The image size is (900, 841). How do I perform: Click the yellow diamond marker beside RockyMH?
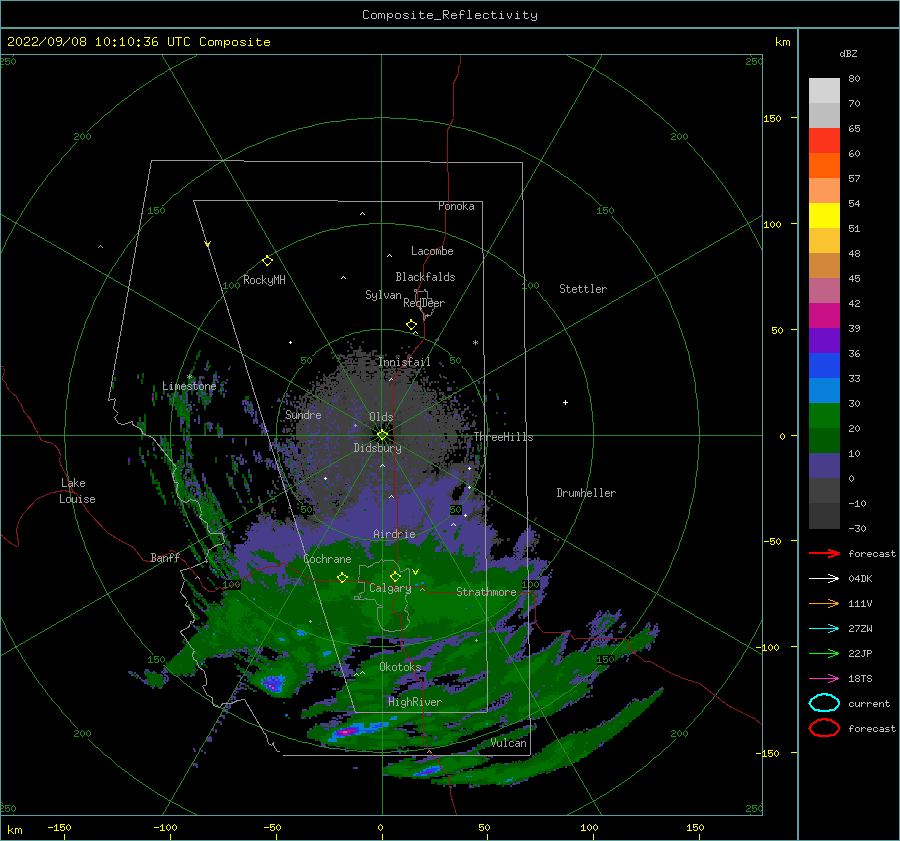point(267,261)
